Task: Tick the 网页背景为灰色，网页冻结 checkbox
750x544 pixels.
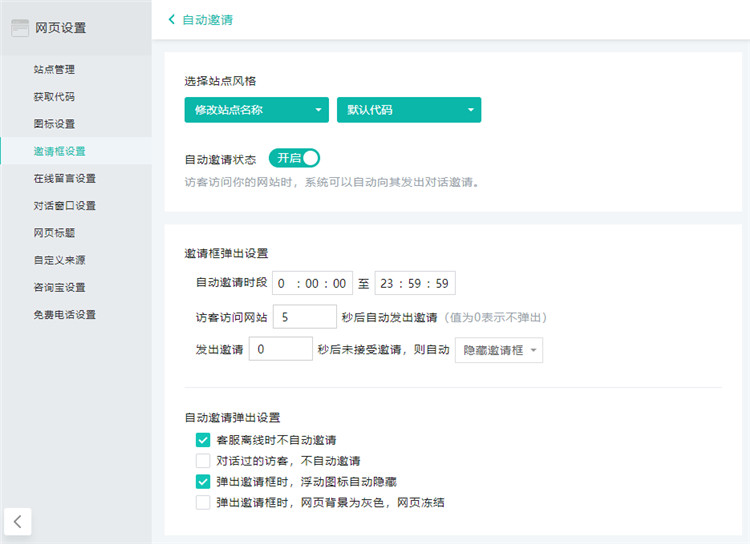Action: coord(203,502)
